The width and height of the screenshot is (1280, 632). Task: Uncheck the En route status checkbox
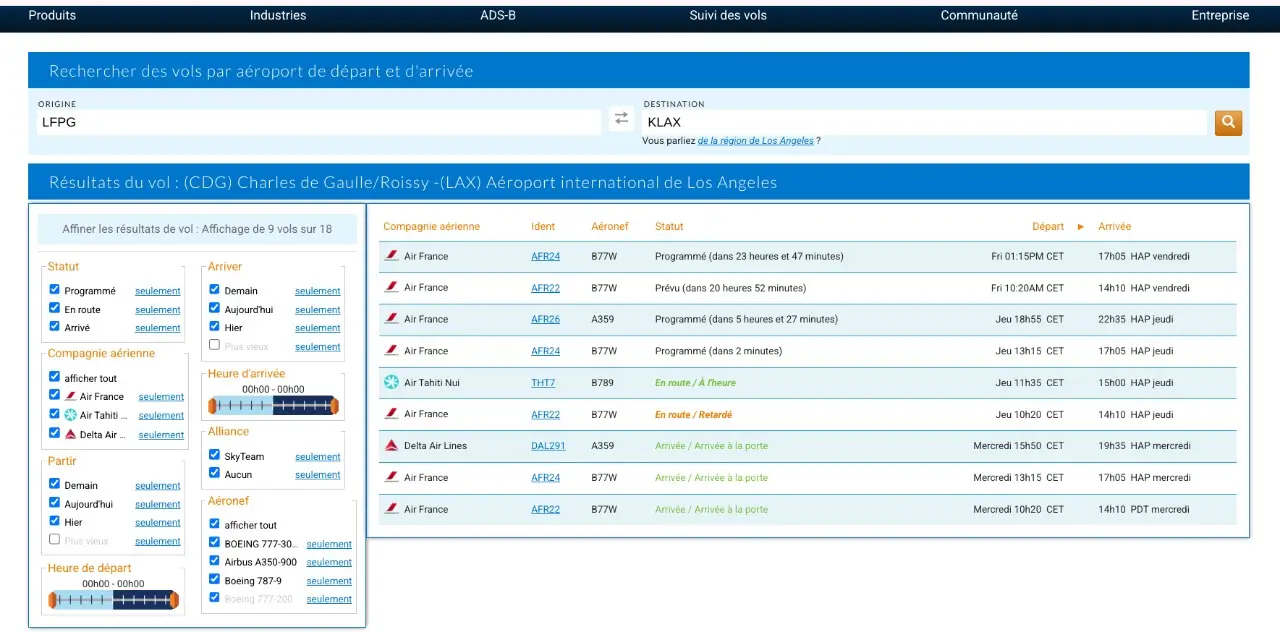click(54, 308)
